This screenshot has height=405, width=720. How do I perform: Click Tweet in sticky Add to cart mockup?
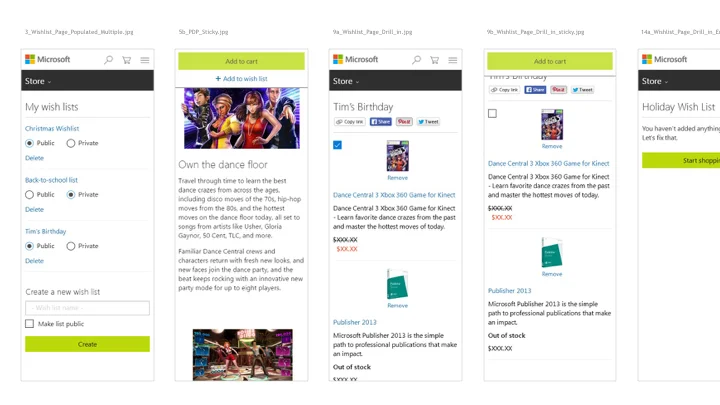583,90
